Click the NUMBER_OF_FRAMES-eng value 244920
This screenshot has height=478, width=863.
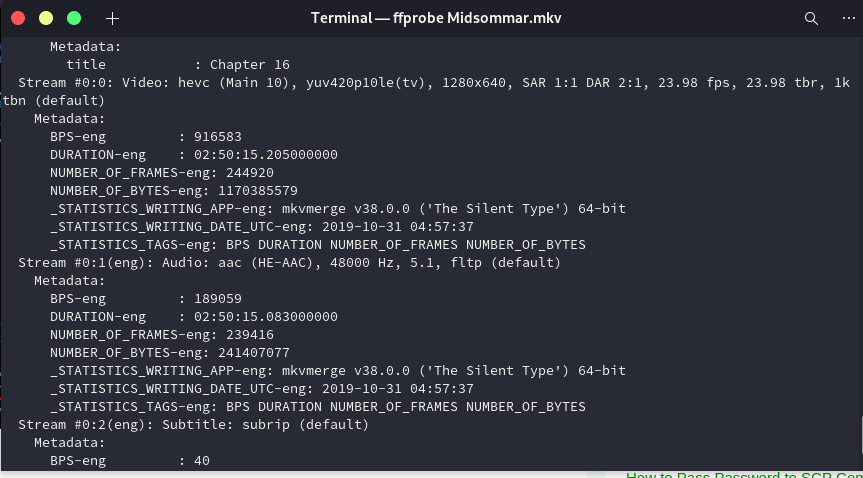[x=250, y=173]
